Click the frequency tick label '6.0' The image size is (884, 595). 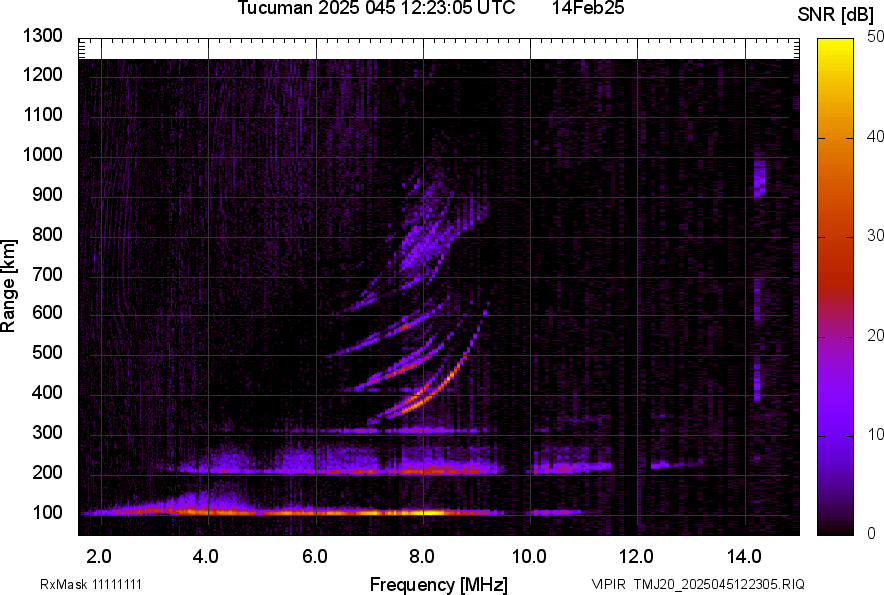pyautogui.click(x=315, y=557)
